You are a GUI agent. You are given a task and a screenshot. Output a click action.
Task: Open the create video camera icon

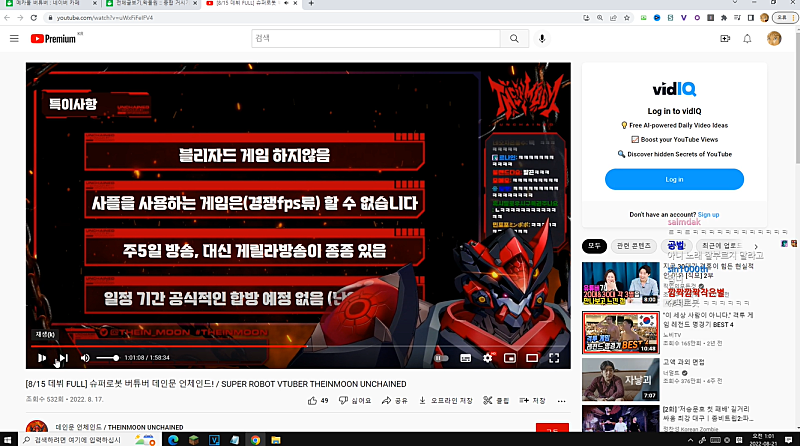pos(724,39)
